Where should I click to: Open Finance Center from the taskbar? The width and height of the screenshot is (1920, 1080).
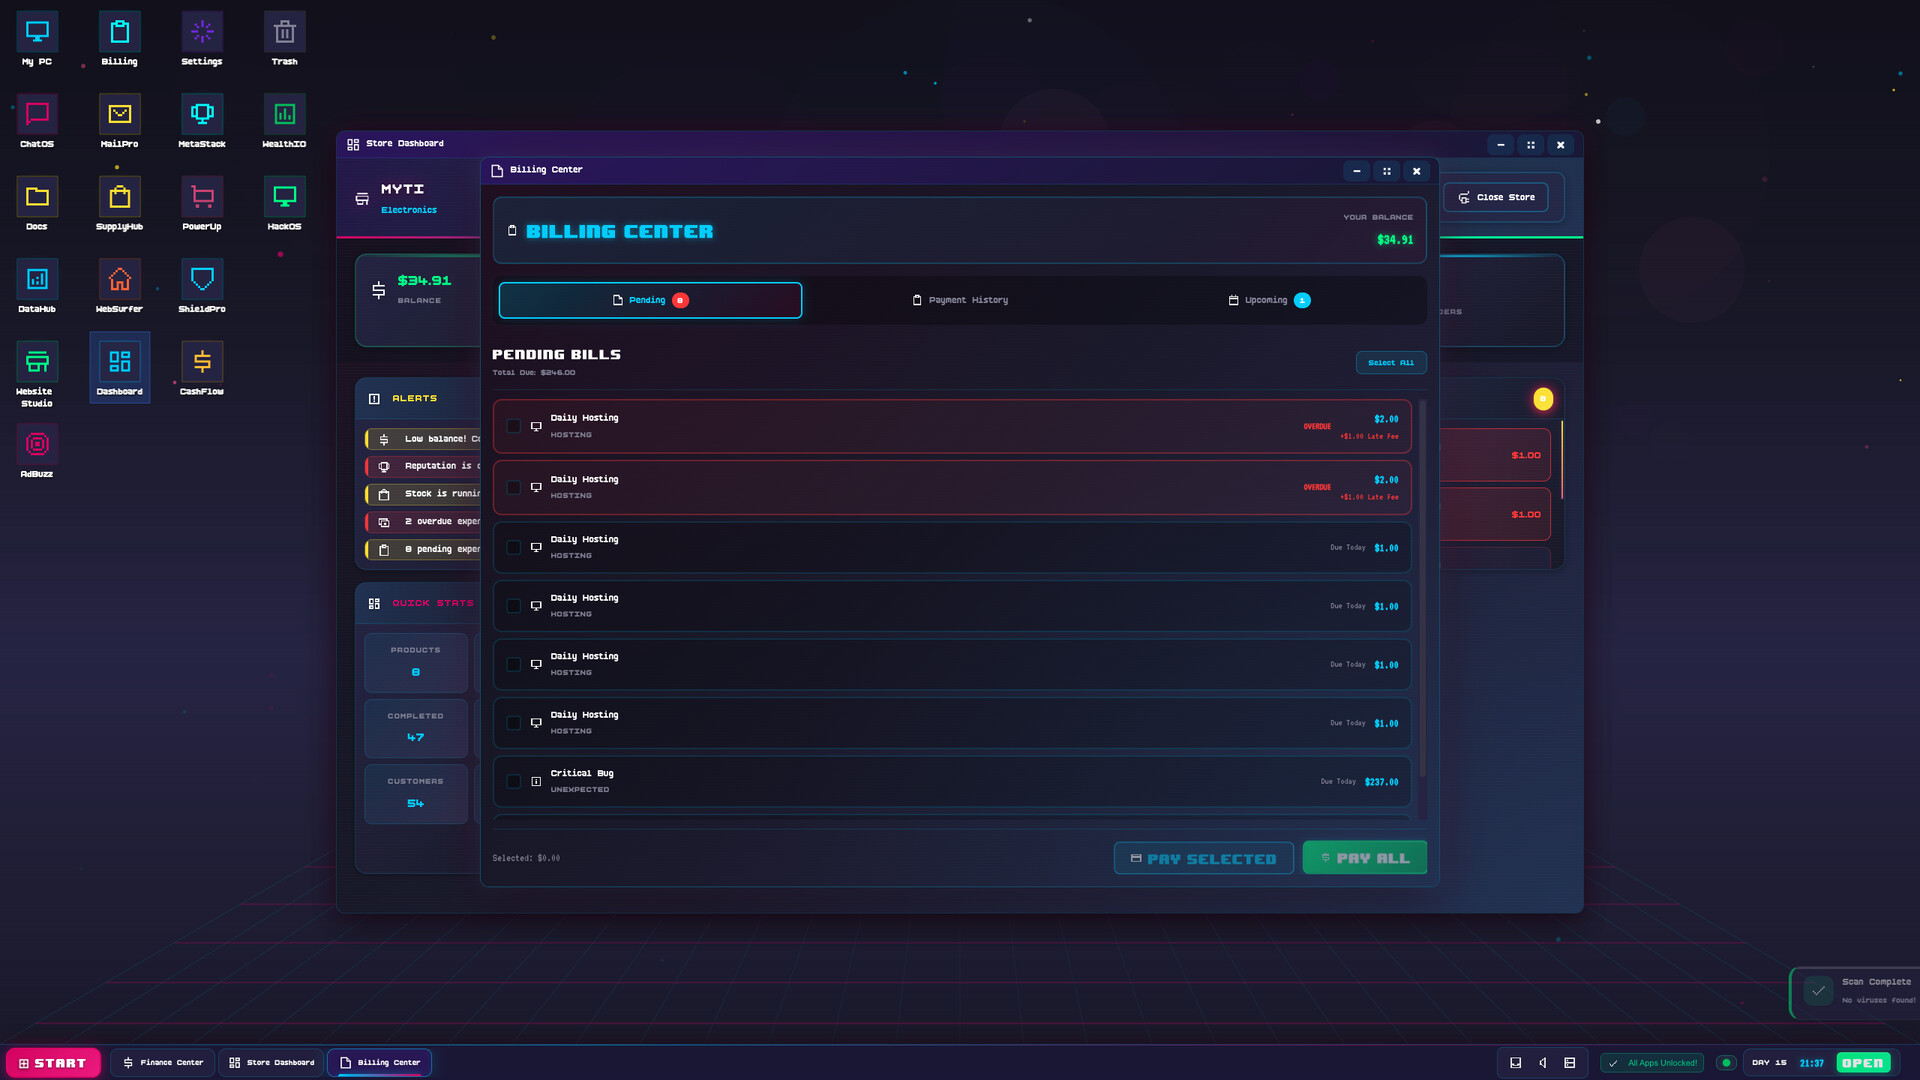(x=162, y=1062)
